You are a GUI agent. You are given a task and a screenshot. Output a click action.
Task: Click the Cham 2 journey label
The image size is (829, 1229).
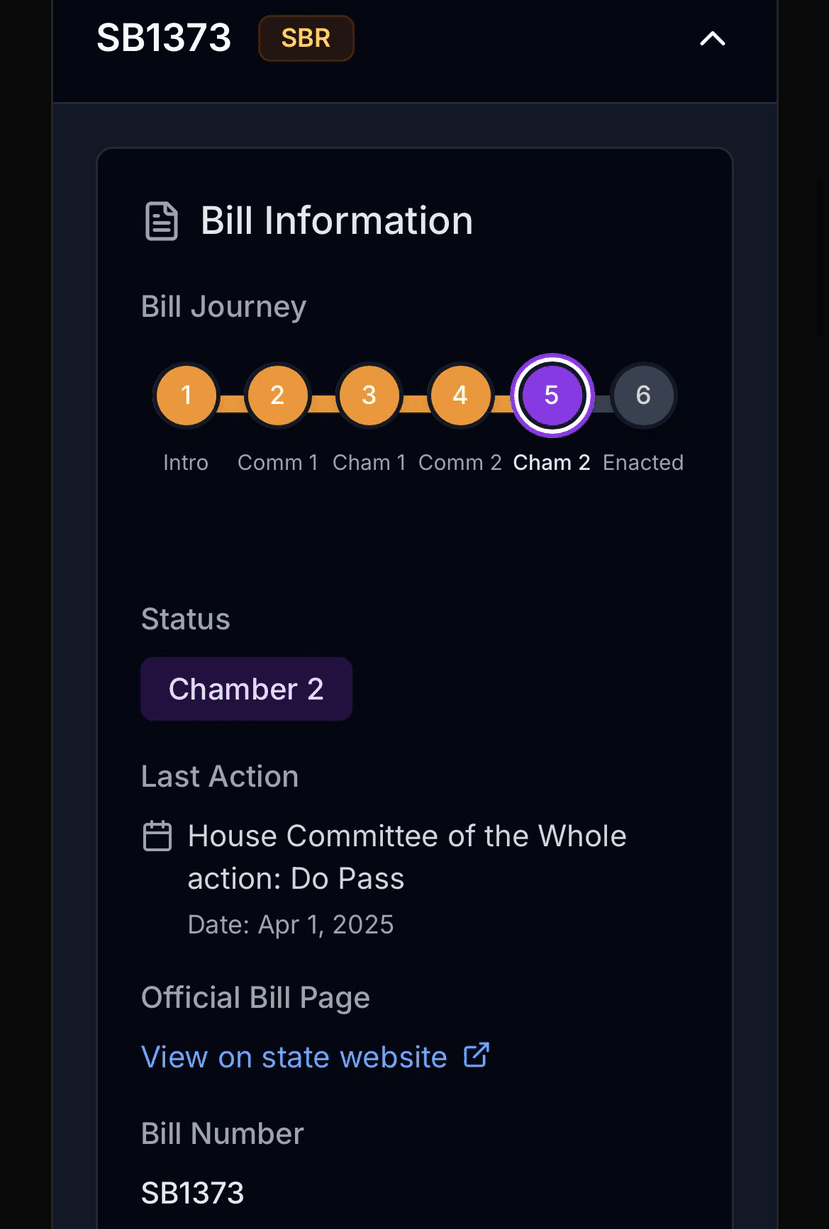551,463
